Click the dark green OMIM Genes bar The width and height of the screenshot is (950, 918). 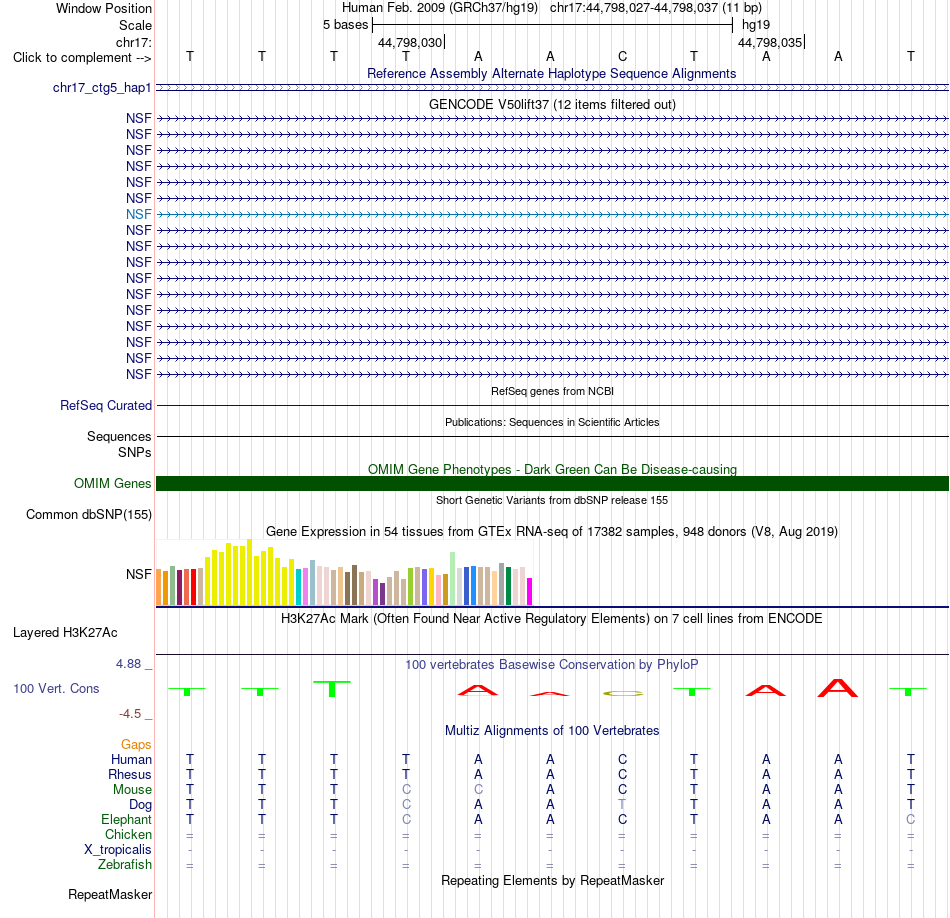(x=552, y=484)
